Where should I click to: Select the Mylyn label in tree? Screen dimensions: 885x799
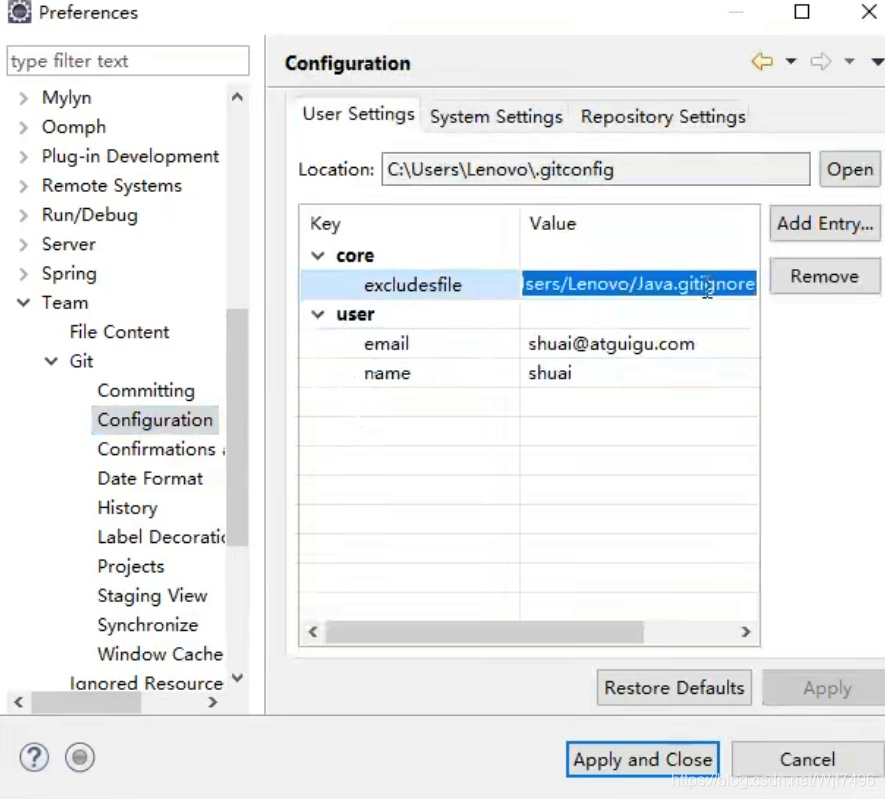67,98
